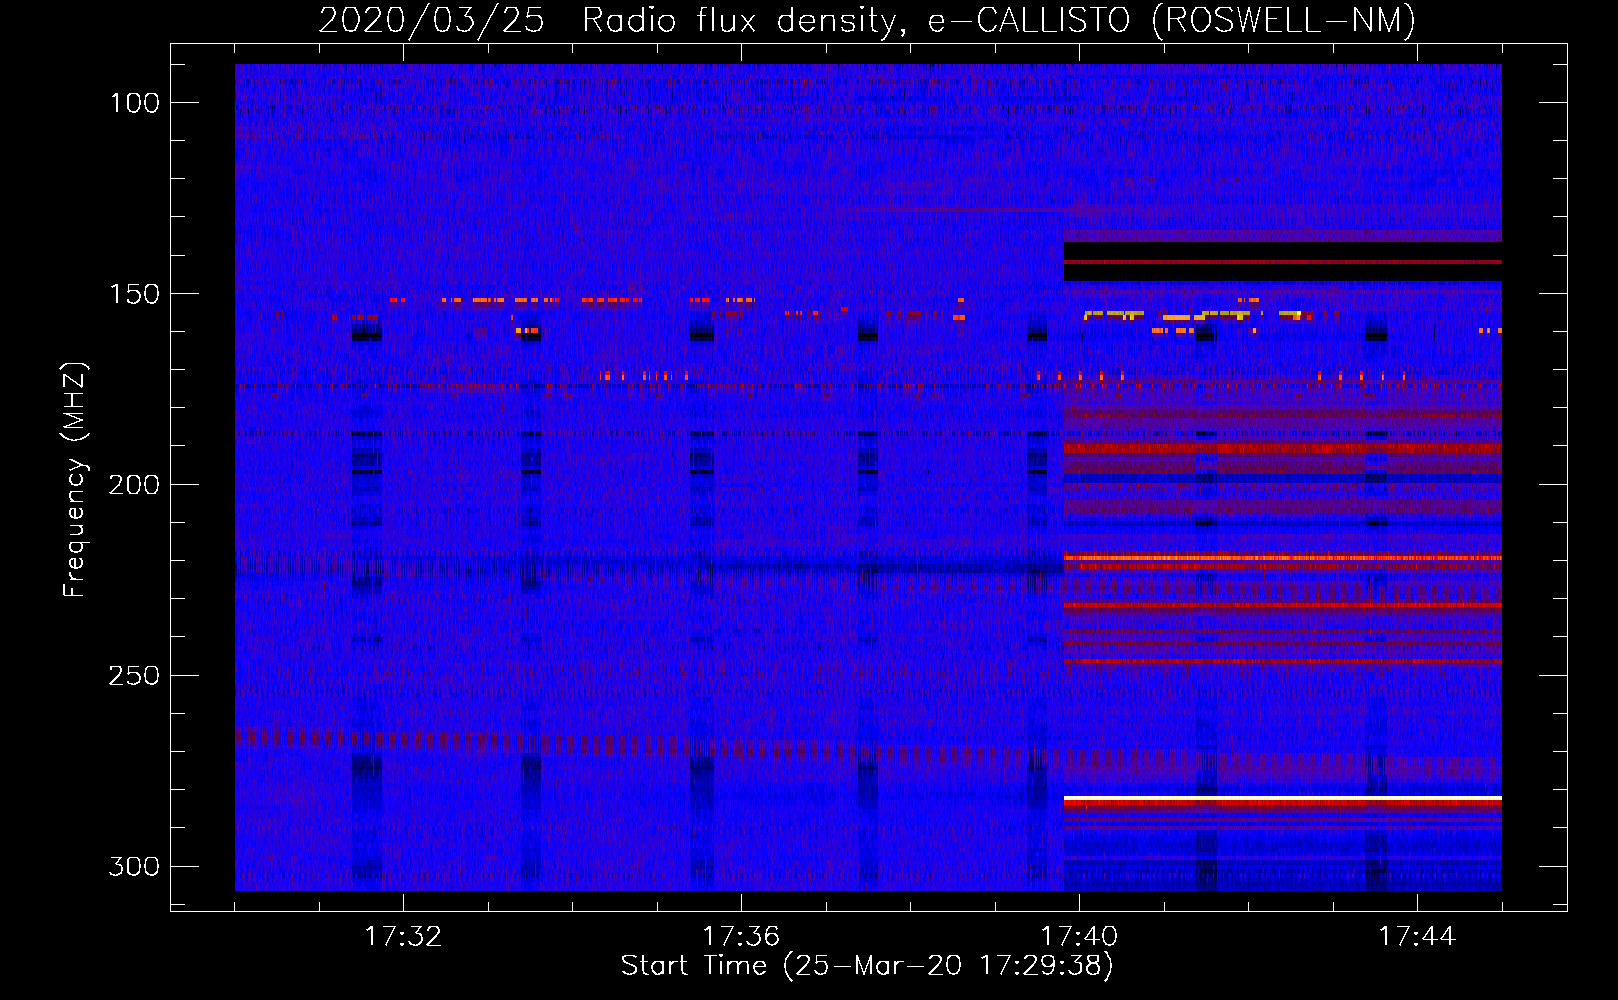Click the black masked band near 145 MHz

1283,262
